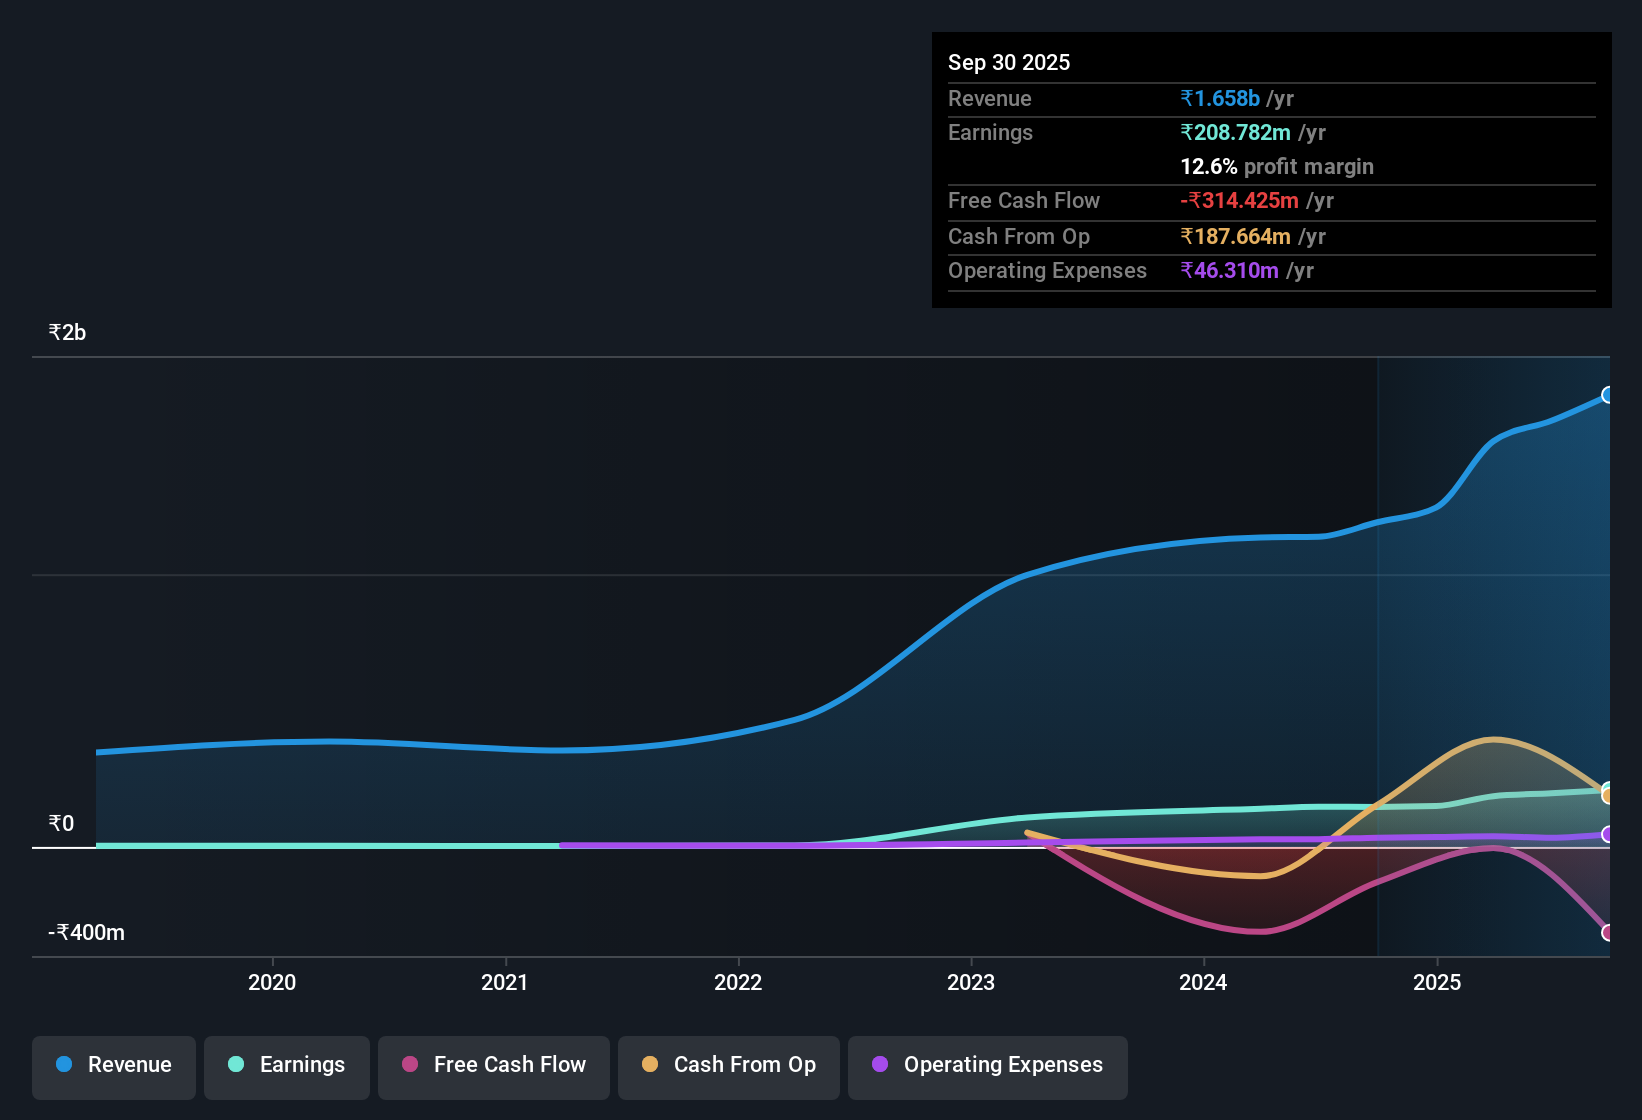Viewport: 1642px width, 1120px height.
Task: Click the 2023 label on the time axis
Action: pyautogui.click(x=972, y=983)
